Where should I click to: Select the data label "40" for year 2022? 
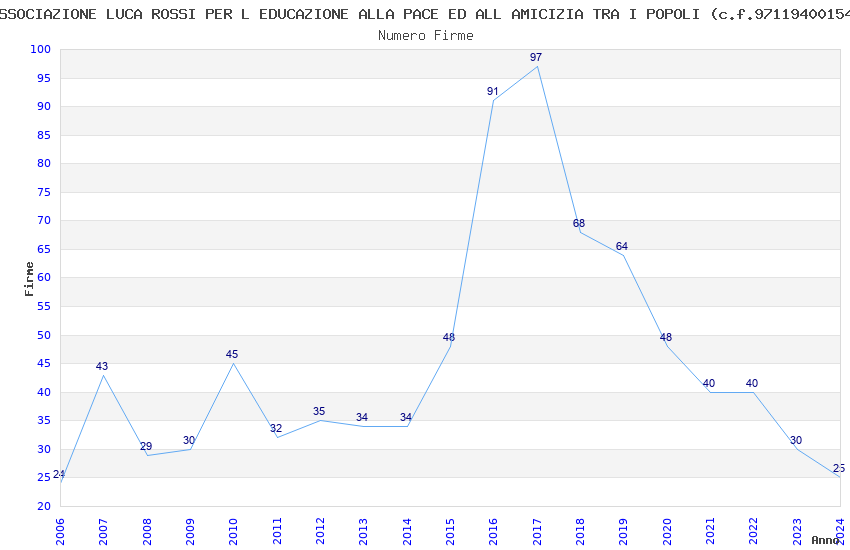[751, 383]
